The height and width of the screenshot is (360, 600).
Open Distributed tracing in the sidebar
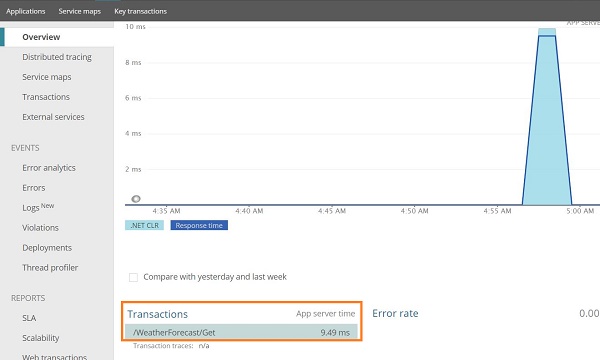coord(57,57)
